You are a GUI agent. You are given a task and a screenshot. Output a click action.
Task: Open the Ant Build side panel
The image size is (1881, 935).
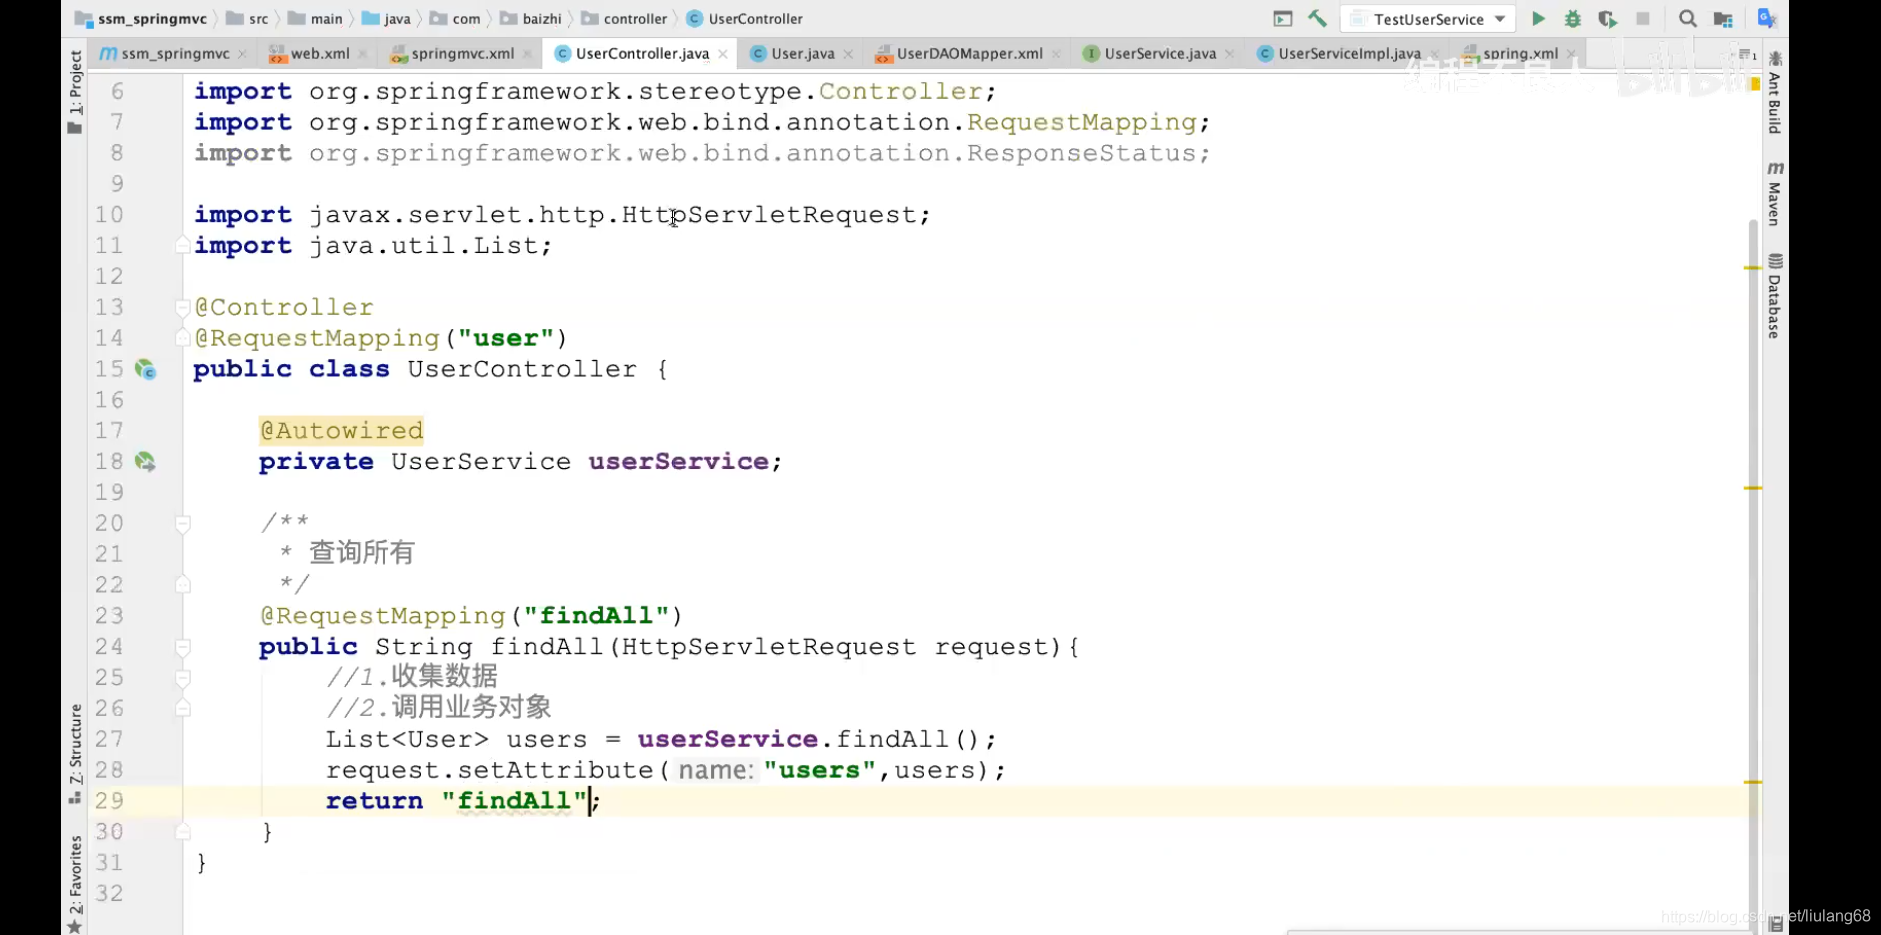1775,92
